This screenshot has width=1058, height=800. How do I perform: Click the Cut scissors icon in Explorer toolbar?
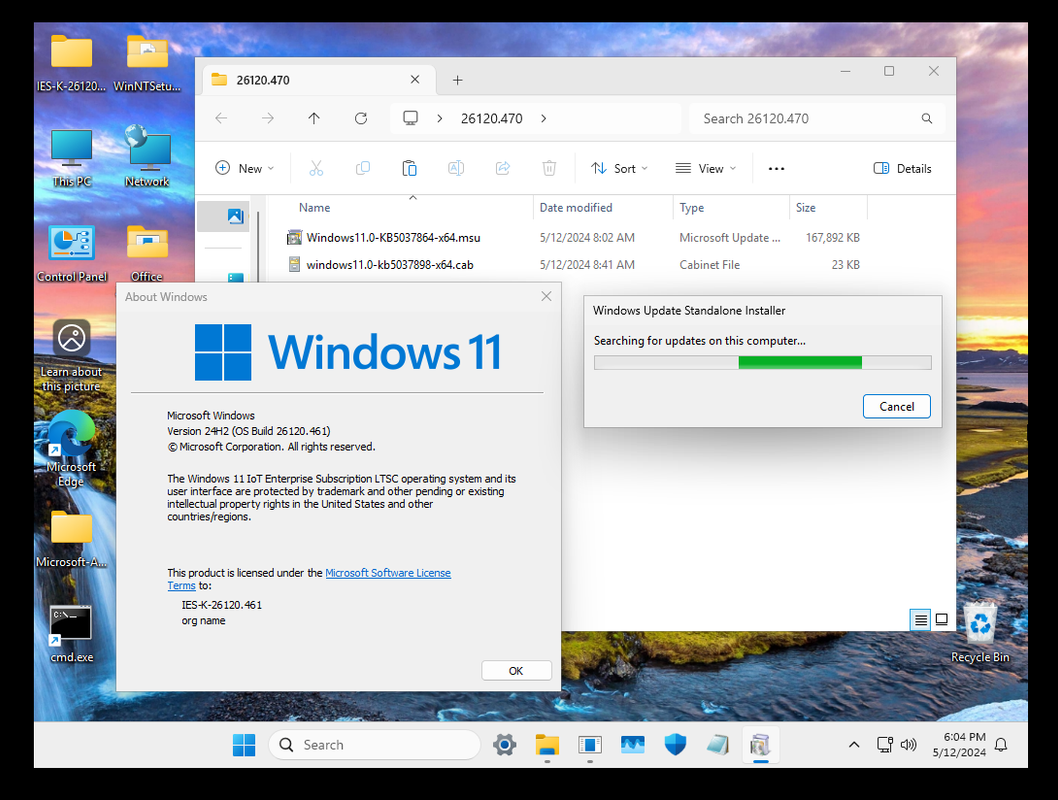[316, 168]
